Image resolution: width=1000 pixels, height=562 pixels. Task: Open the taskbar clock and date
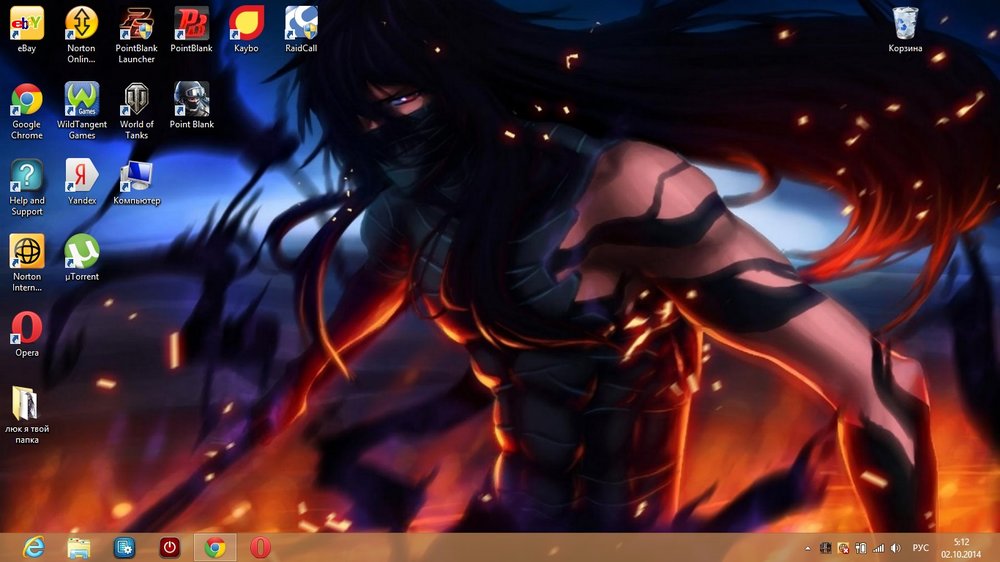tap(961, 547)
